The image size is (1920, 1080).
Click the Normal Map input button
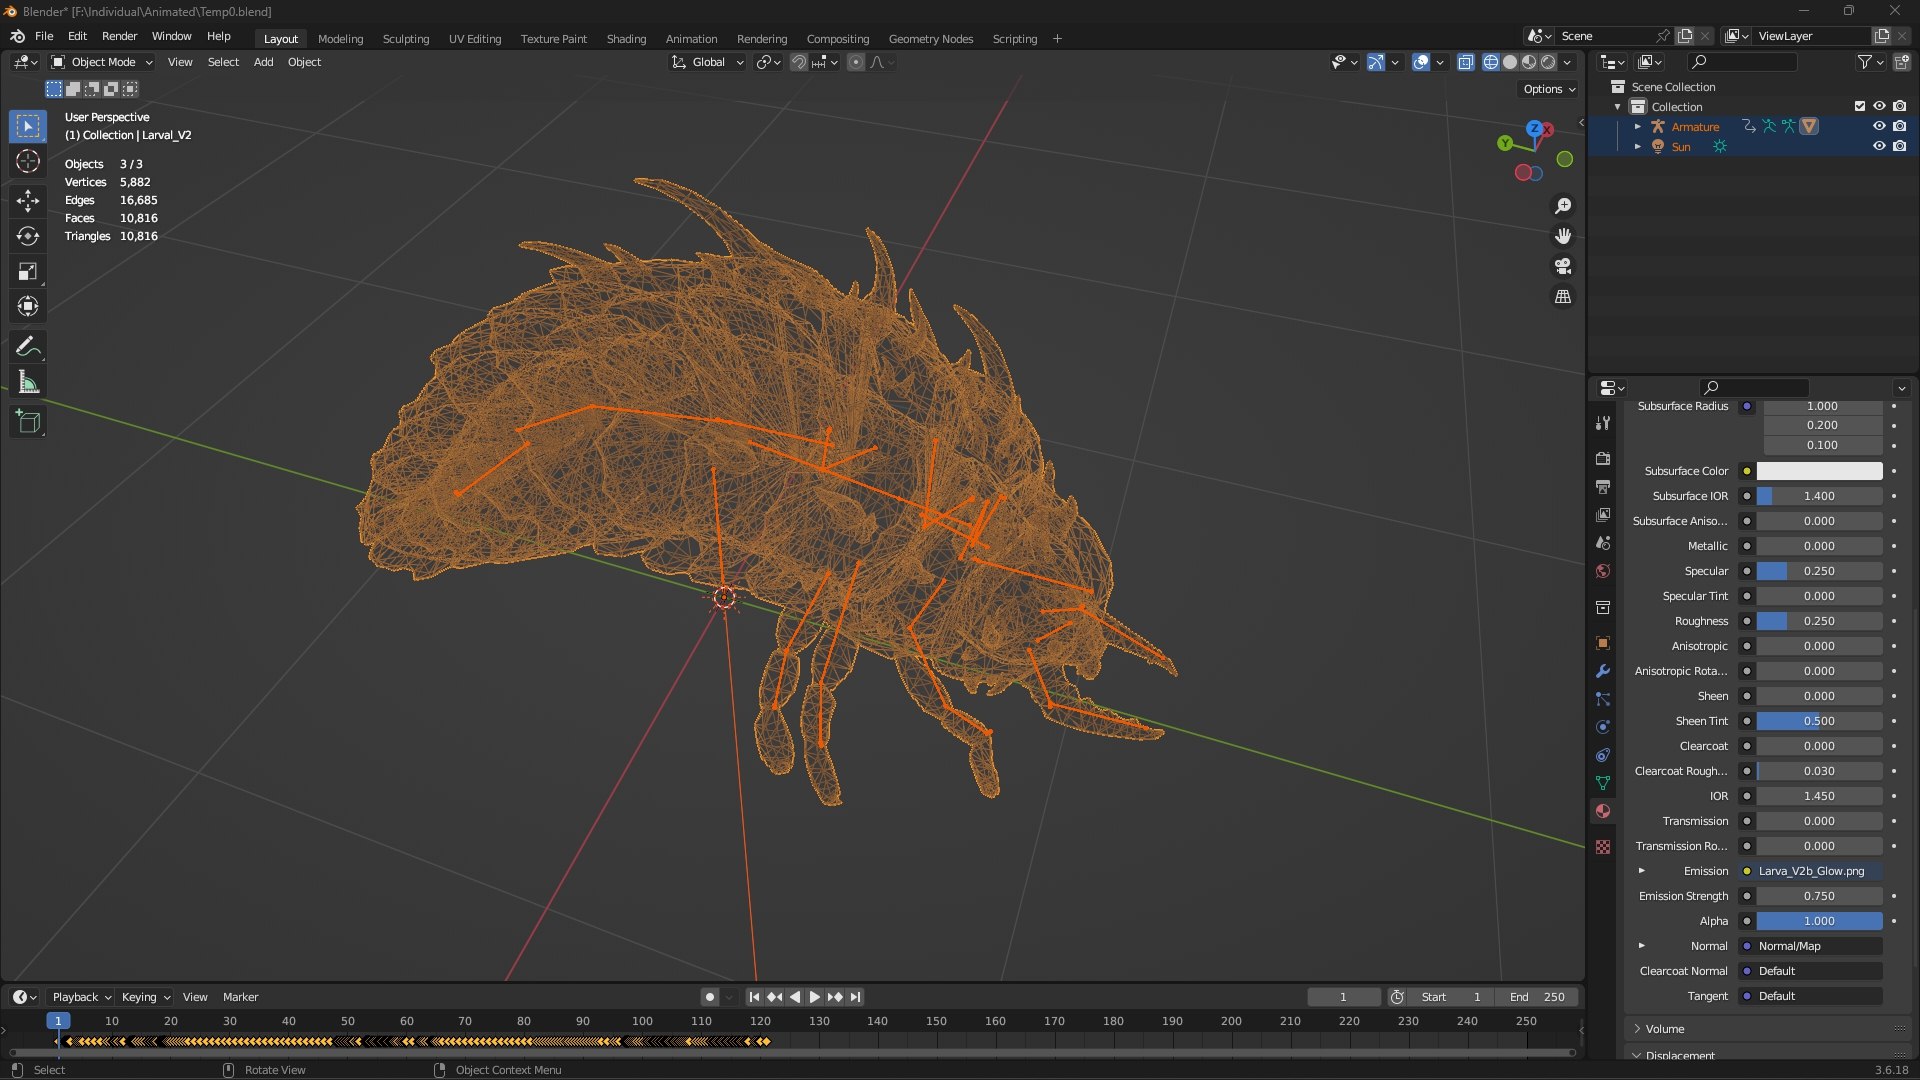point(1819,946)
